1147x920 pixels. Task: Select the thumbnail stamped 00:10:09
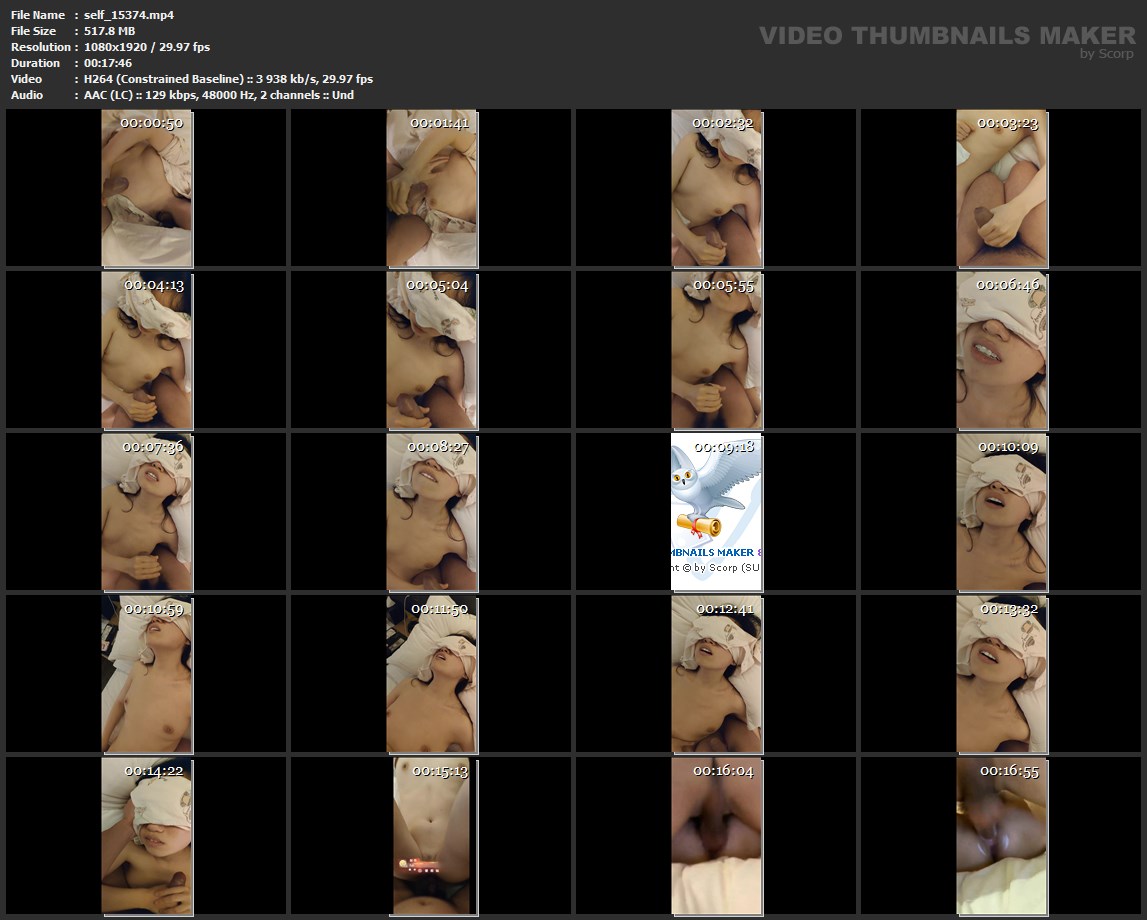pos(1001,512)
